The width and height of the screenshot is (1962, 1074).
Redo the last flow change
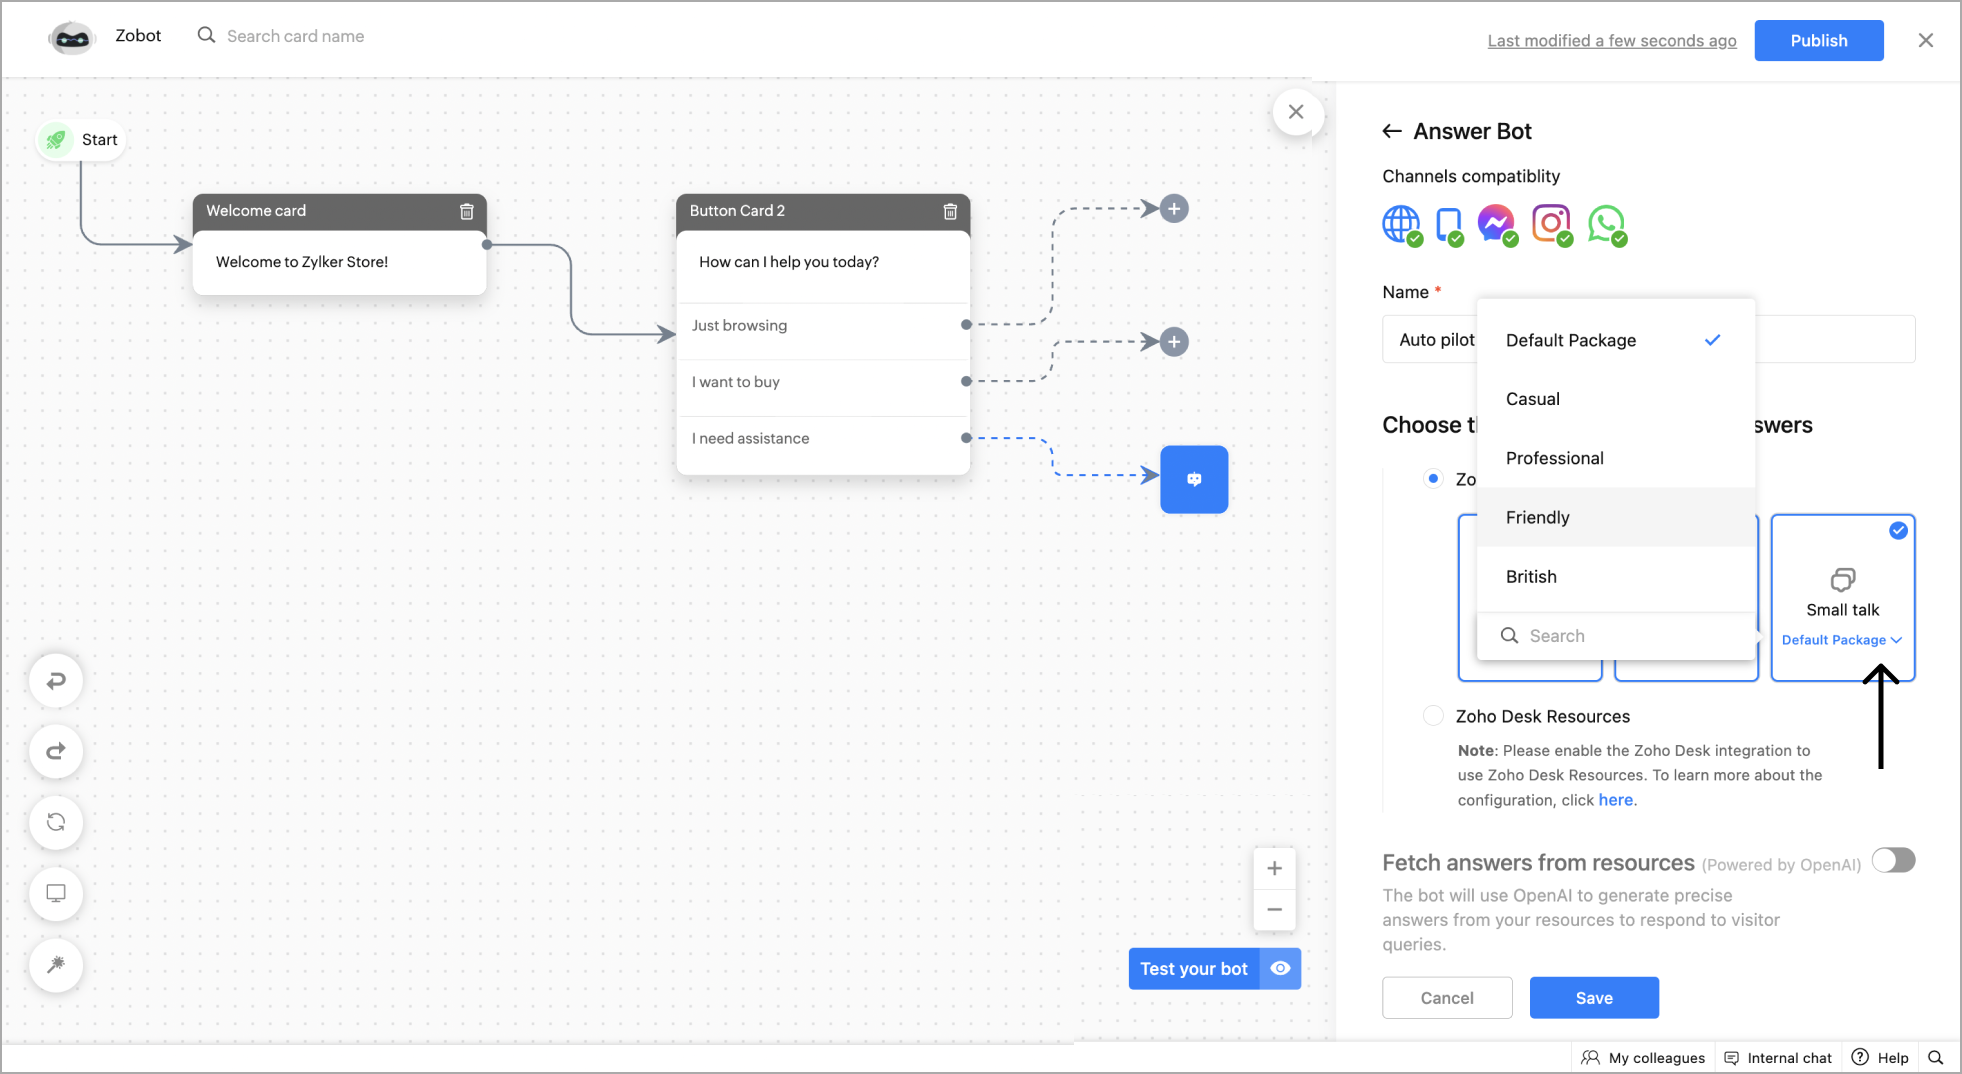tap(56, 751)
